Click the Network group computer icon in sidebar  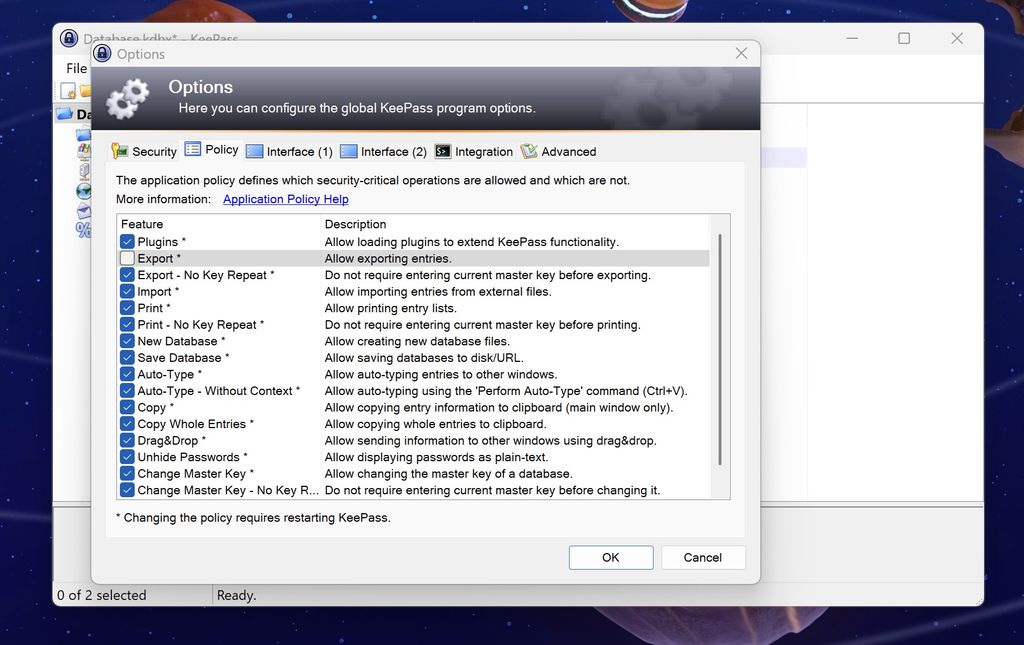[84, 171]
